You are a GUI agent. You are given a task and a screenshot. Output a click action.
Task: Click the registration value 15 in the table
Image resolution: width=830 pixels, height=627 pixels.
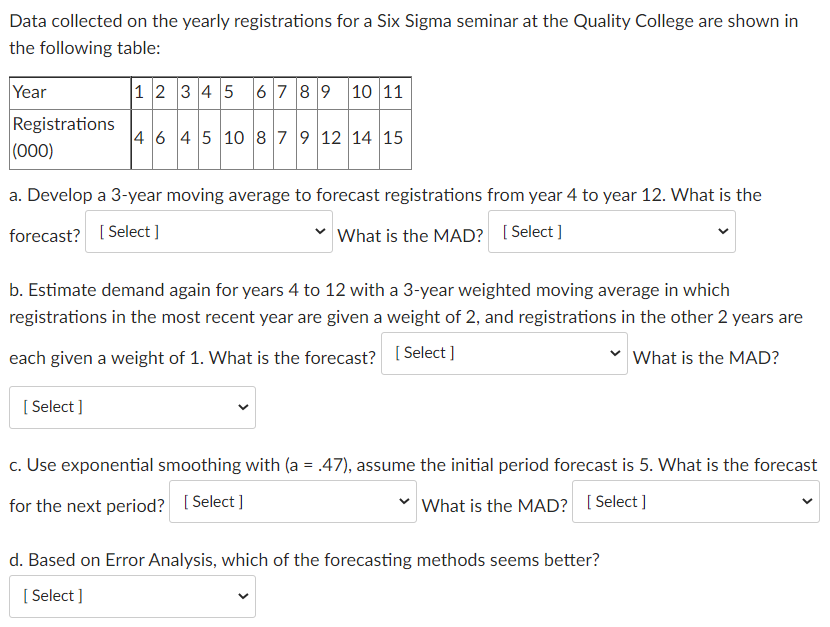(395, 139)
